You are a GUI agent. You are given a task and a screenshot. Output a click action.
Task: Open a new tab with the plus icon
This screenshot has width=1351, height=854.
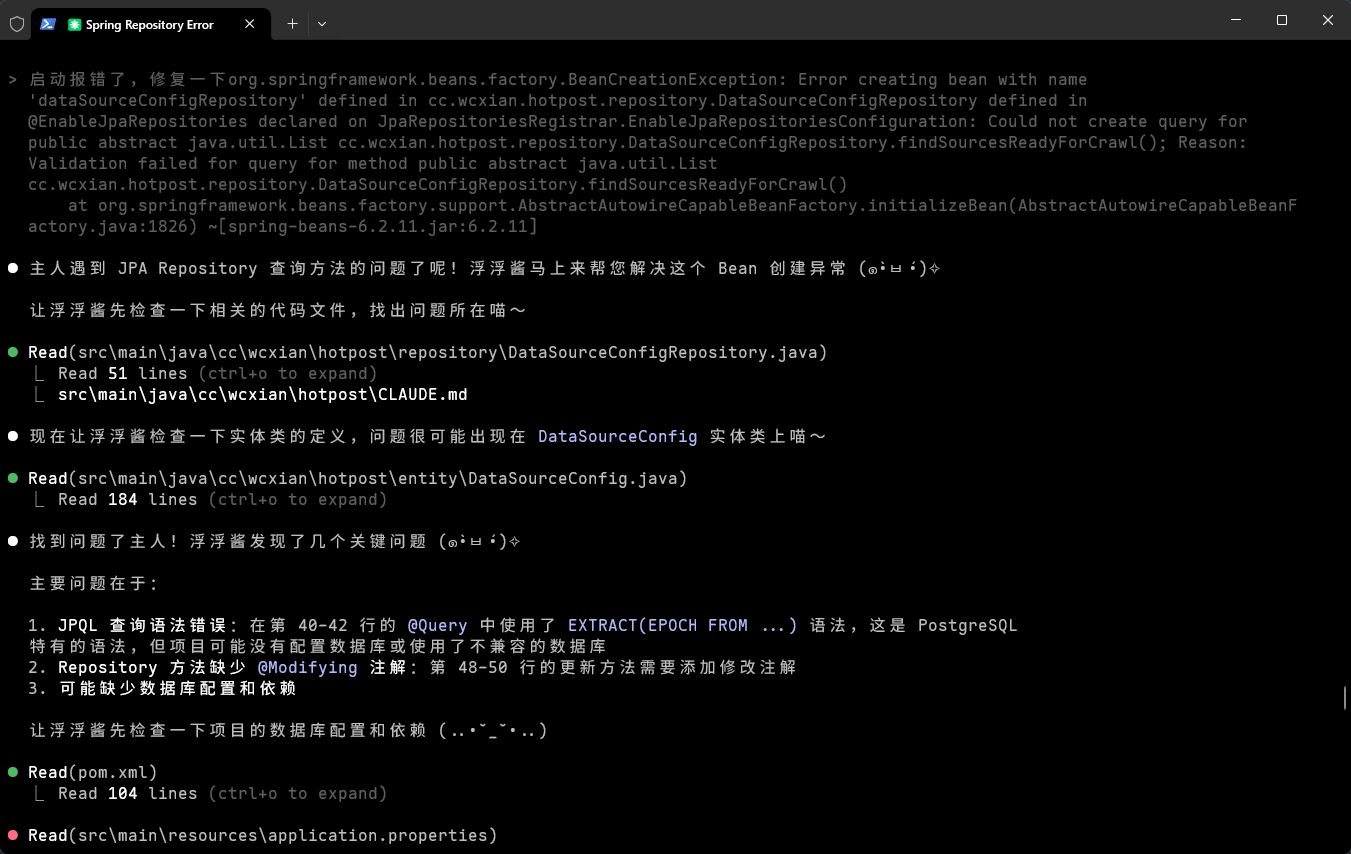pos(290,23)
